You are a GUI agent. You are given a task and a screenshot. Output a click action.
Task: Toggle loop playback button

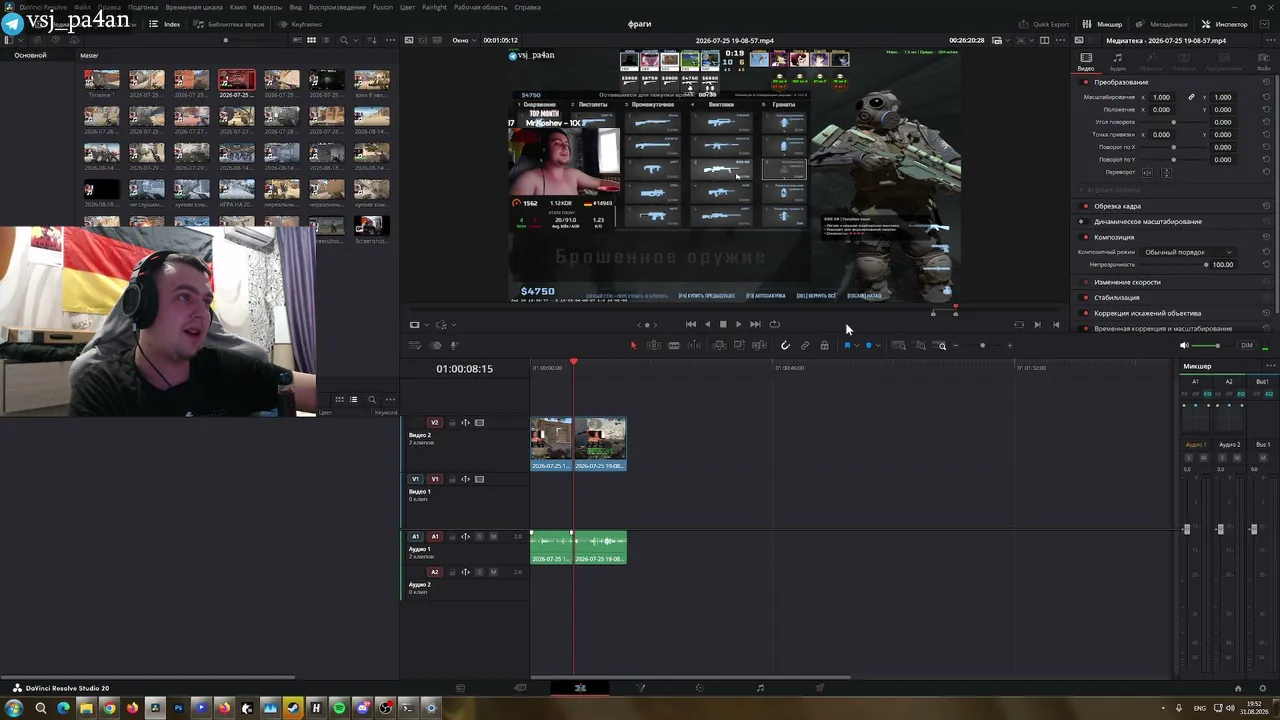[x=774, y=324]
